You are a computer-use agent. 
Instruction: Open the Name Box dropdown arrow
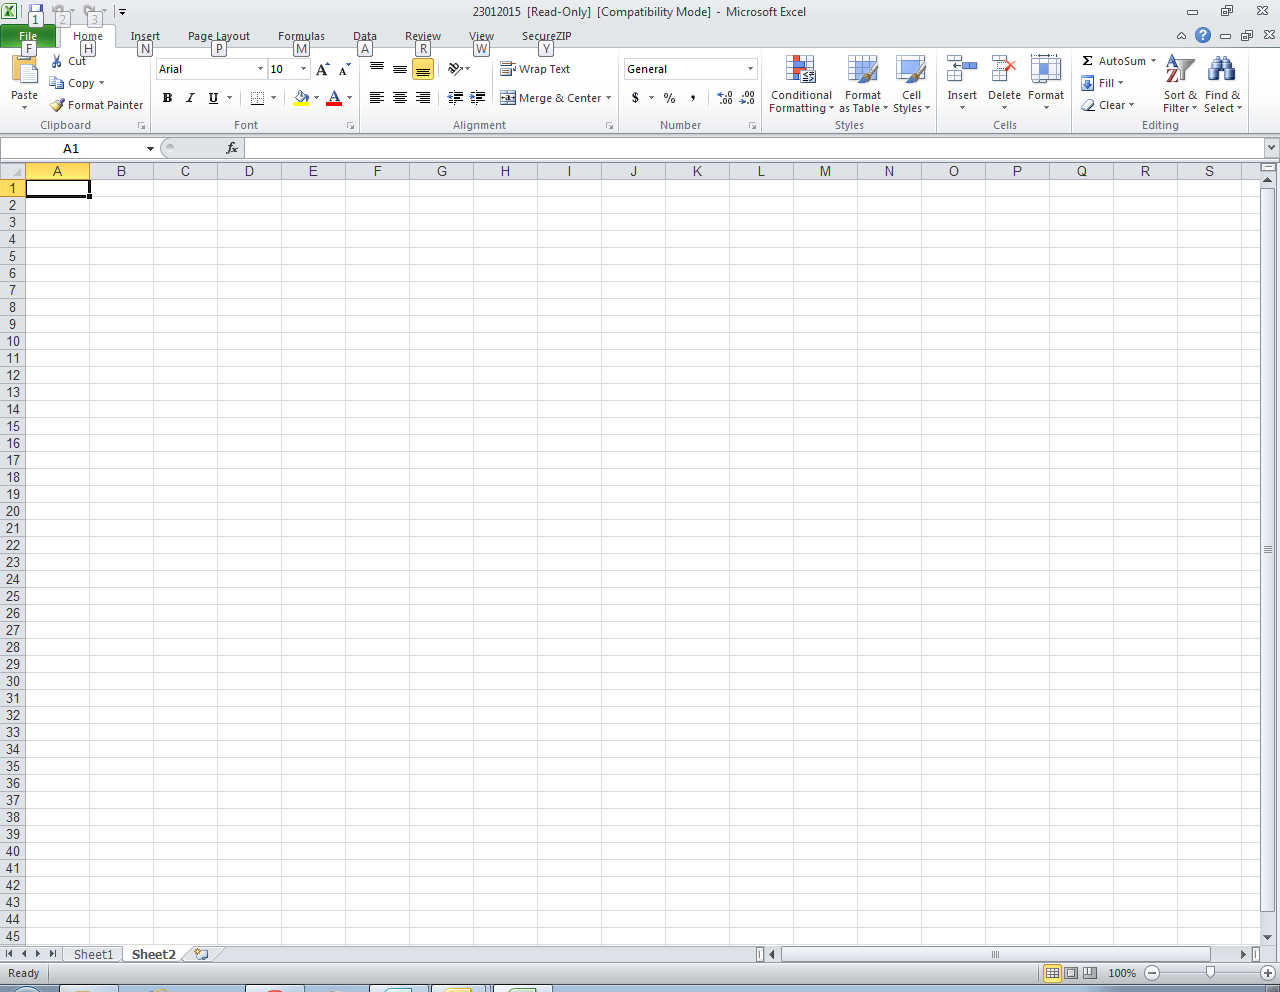[150, 149]
